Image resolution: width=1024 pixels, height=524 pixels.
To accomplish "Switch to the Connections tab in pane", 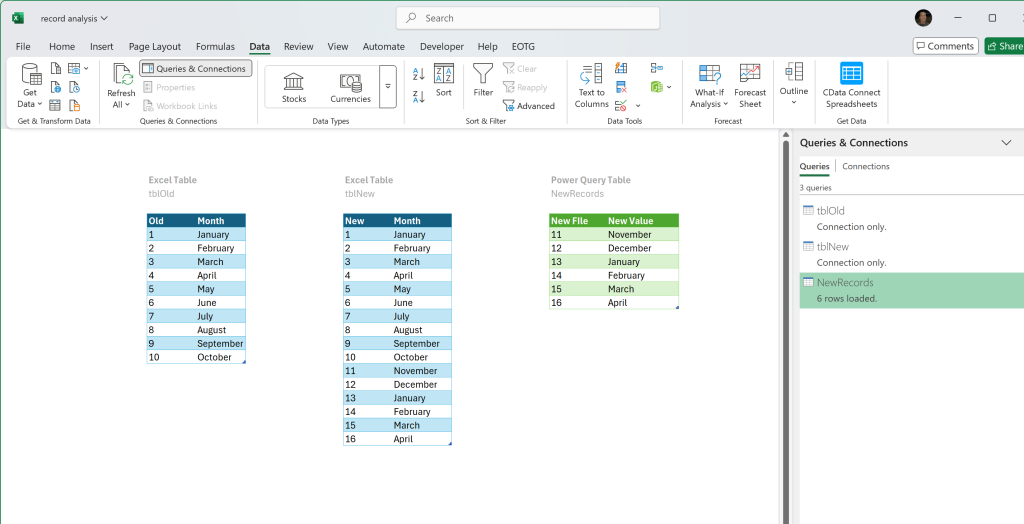I will point(866,166).
